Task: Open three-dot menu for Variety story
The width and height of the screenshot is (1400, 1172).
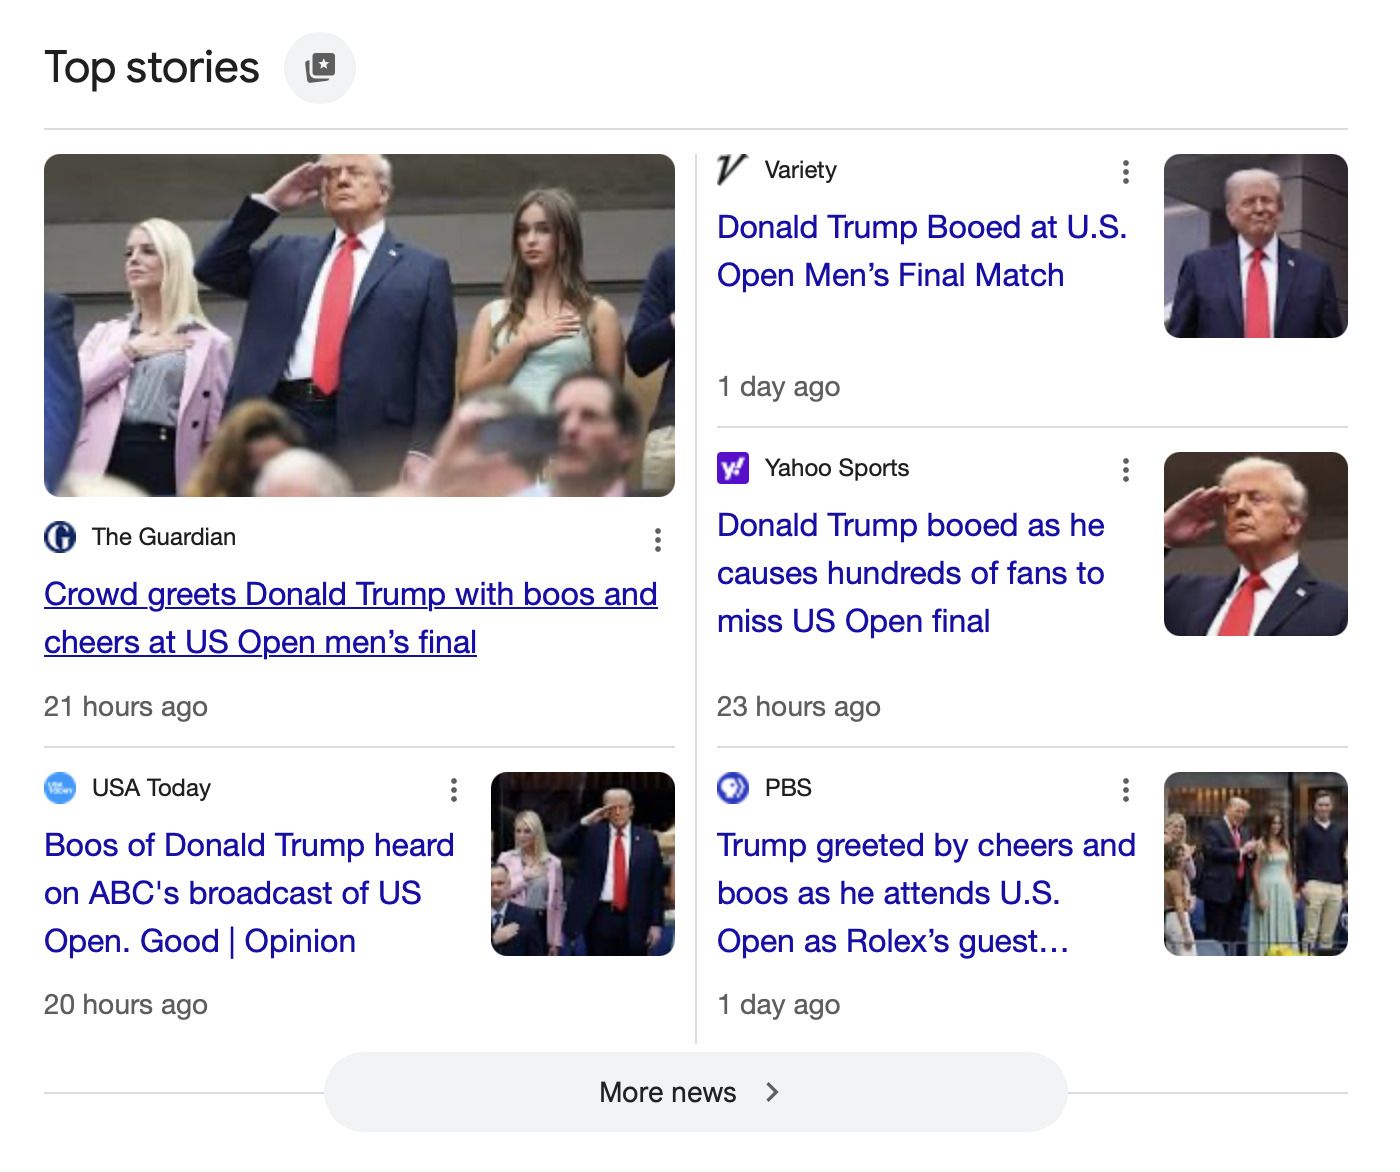Action: click(x=1125, y=172)
